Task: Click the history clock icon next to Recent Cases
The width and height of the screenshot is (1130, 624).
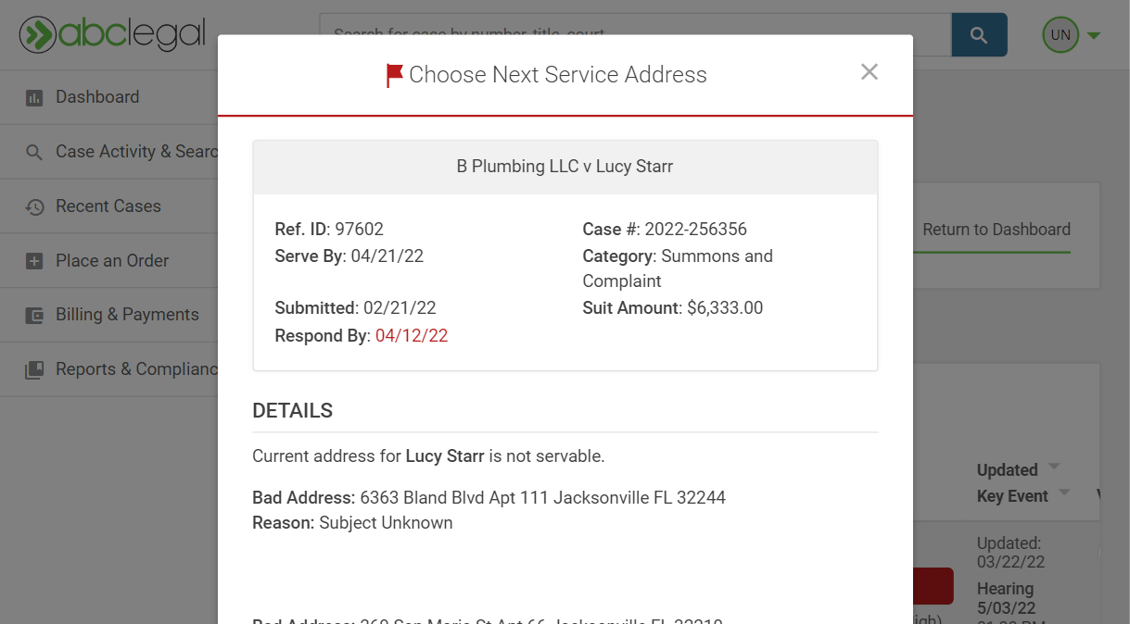Action: tap(34, 206)
